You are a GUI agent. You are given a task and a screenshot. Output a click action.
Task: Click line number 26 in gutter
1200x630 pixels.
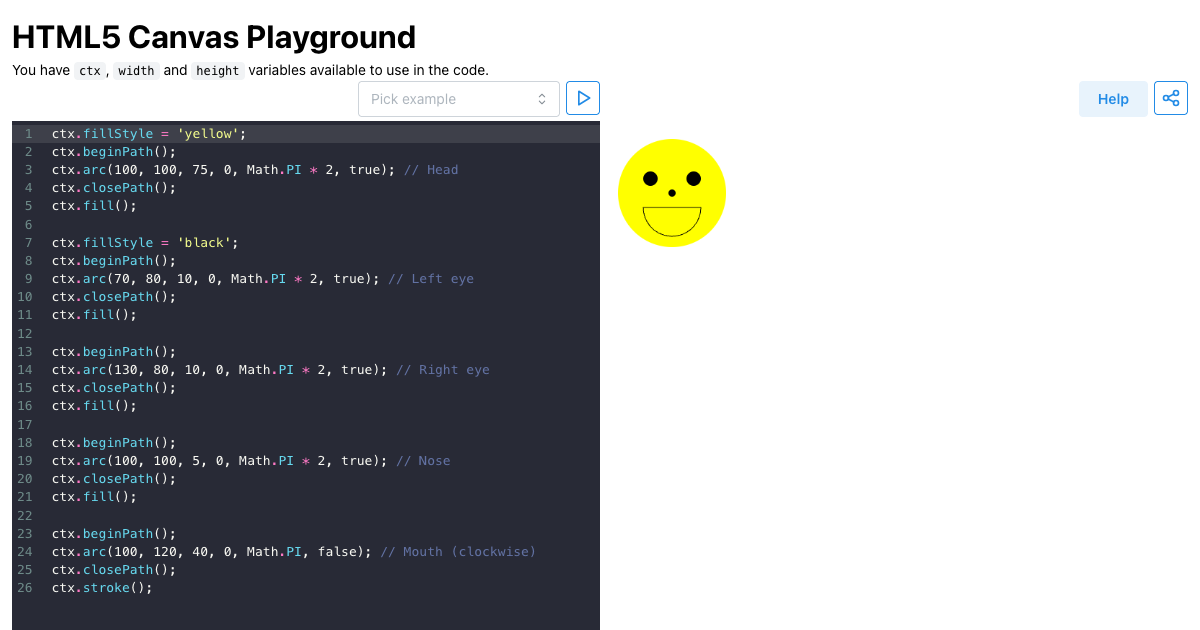(x=25, y=588)
